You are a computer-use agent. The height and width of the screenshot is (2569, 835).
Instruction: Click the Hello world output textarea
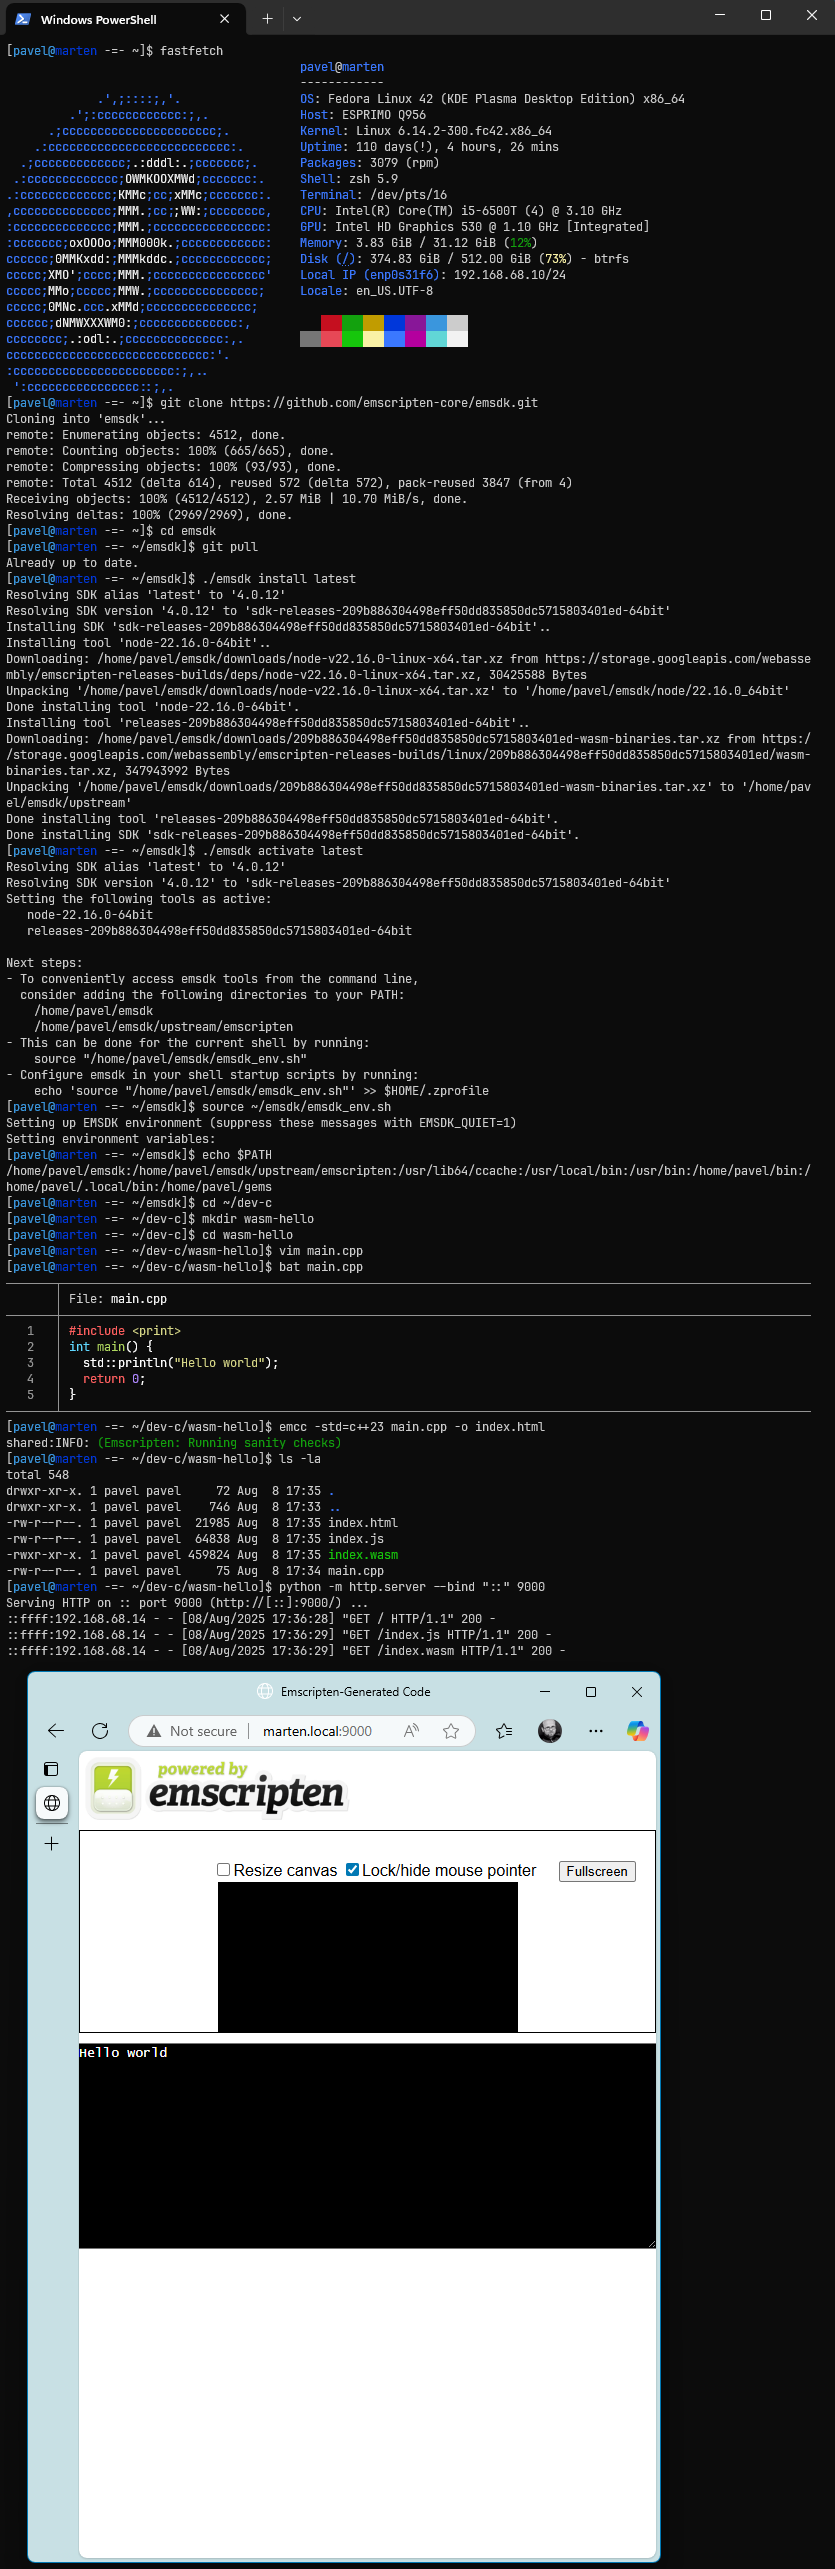pos(367,2147)
